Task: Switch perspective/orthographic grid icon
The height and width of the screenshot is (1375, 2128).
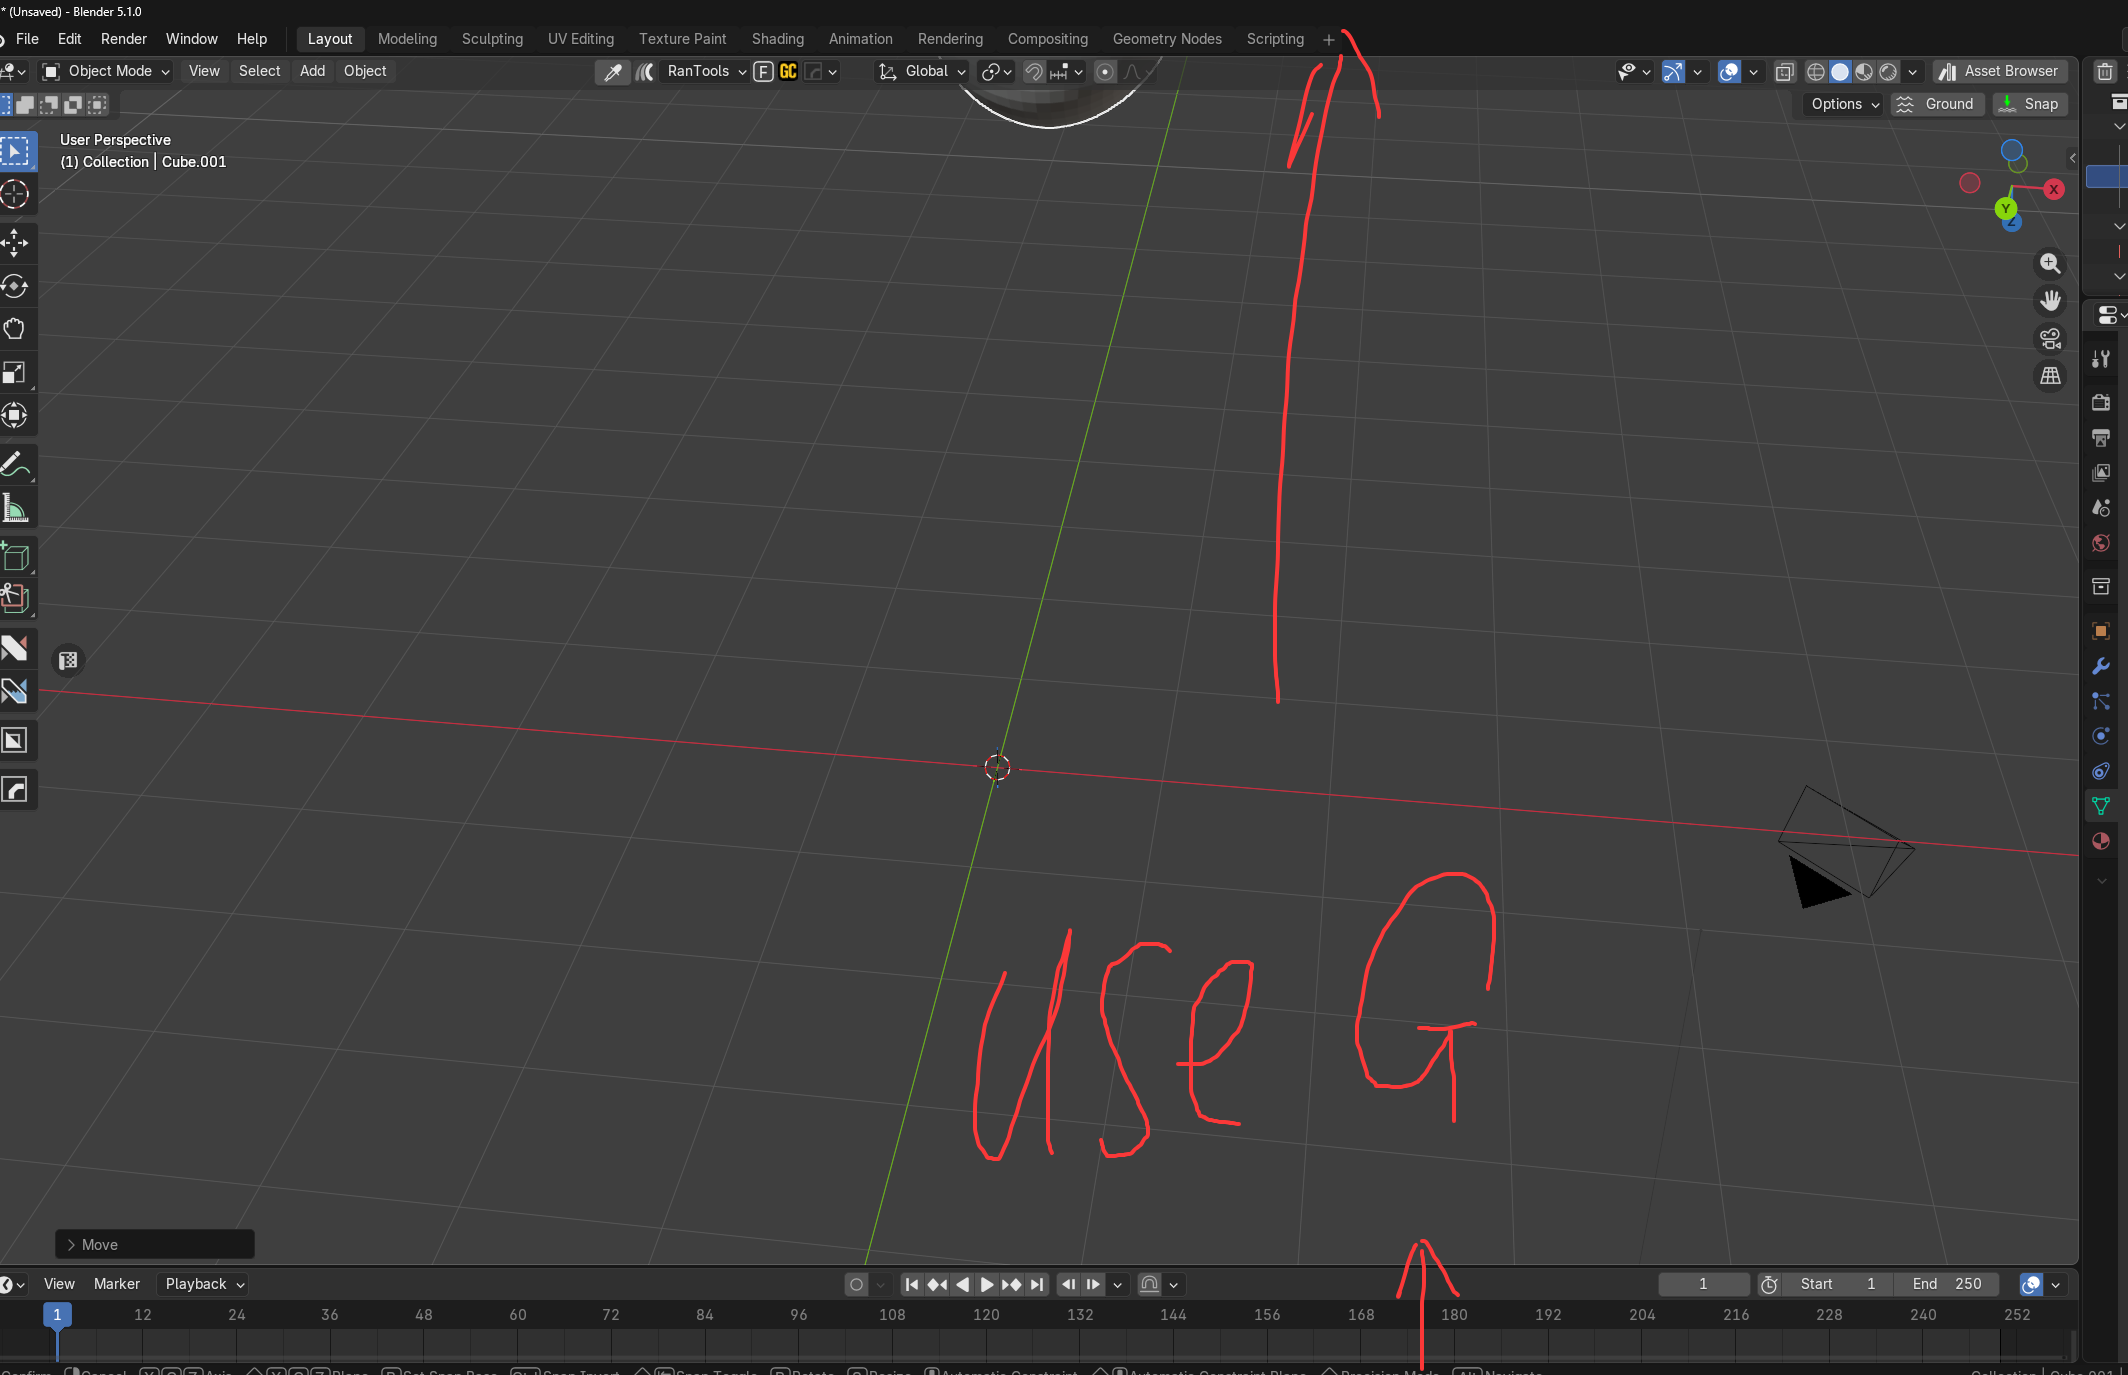Action: point(2050,376)
